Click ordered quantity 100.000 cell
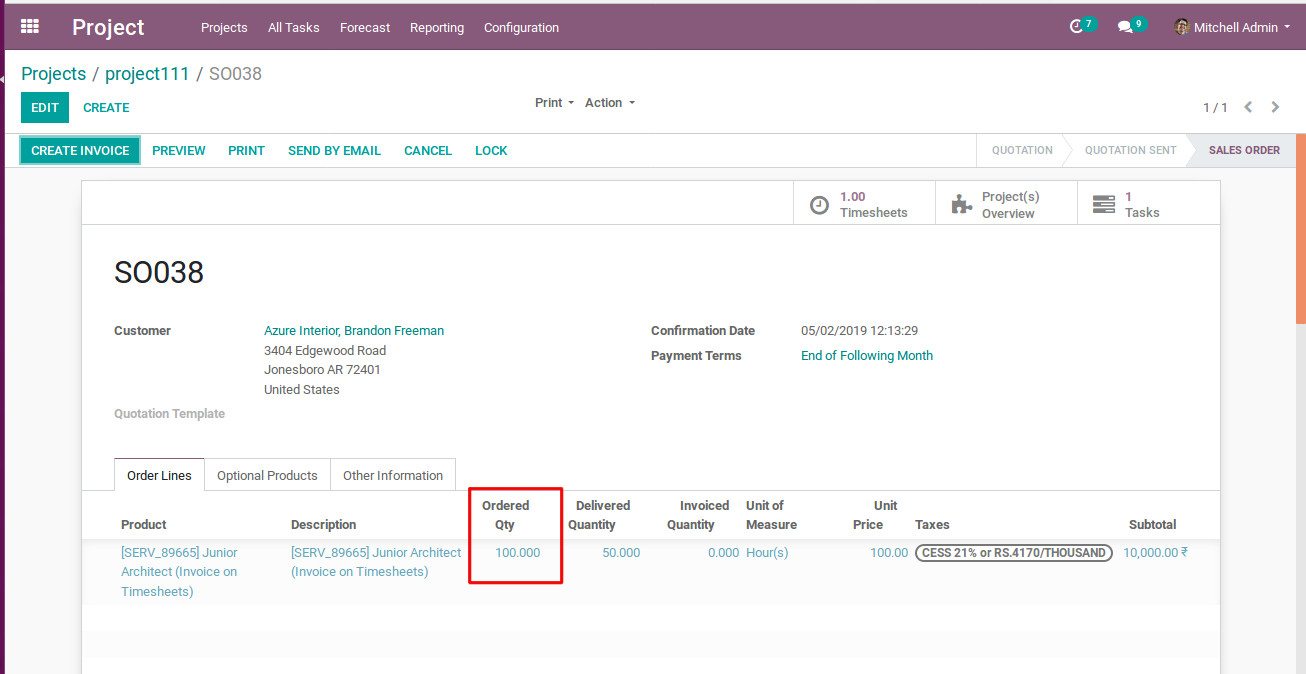Viewport: 1306px width, 674px height. click(517, 553)
